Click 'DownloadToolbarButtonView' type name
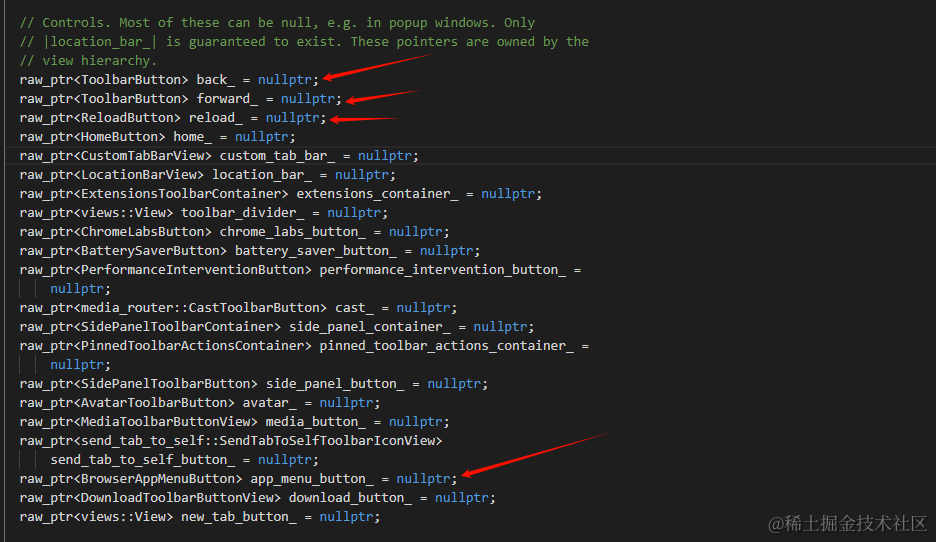 click(x=177, y=498)
